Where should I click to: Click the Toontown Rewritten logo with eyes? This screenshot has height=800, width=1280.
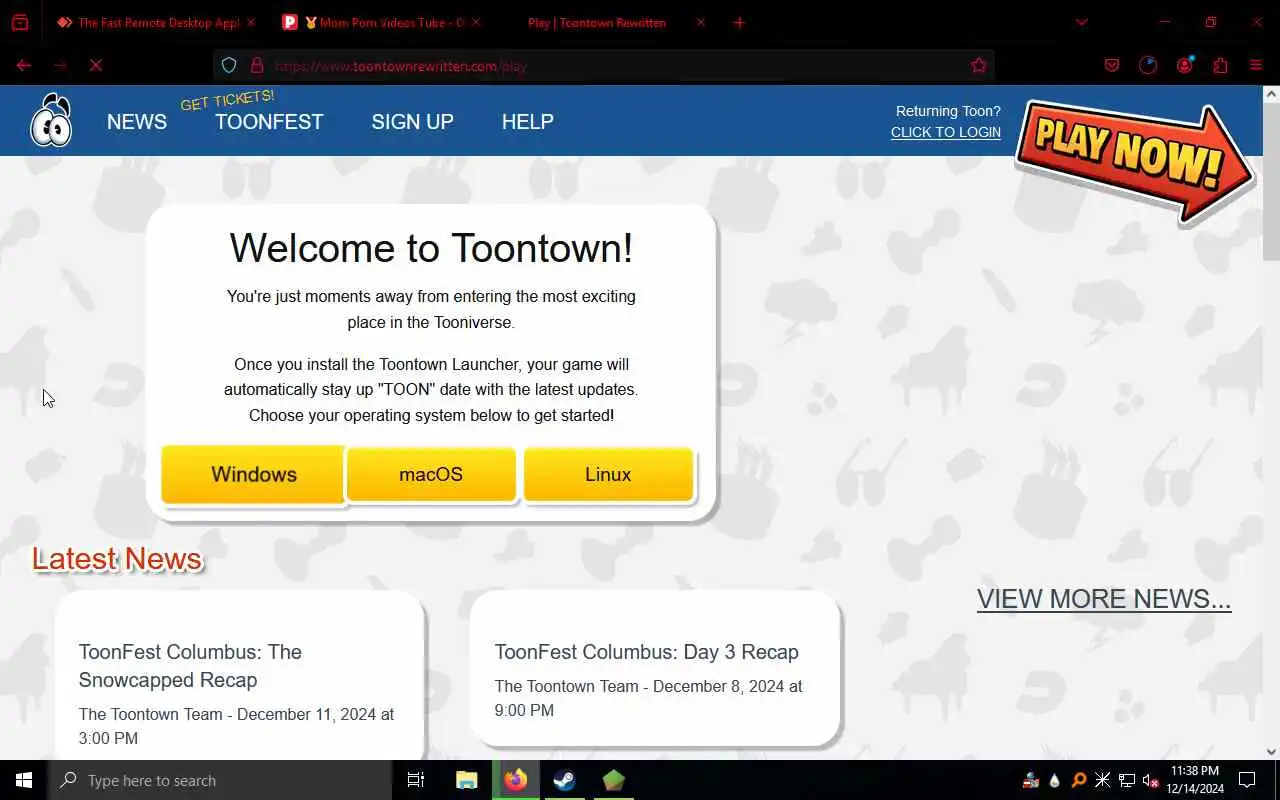(51, 120)
